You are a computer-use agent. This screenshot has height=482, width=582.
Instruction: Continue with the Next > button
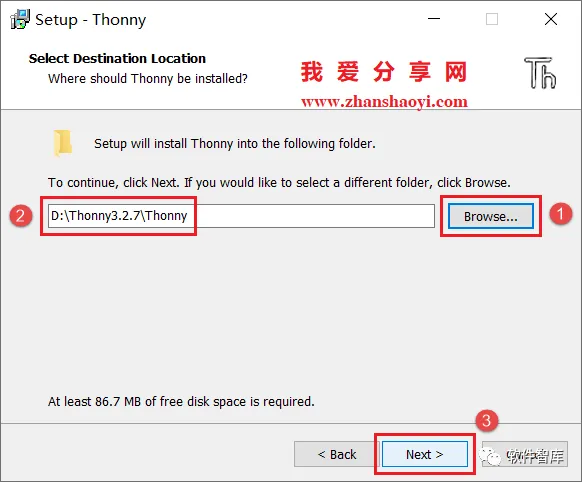[425, 454]
